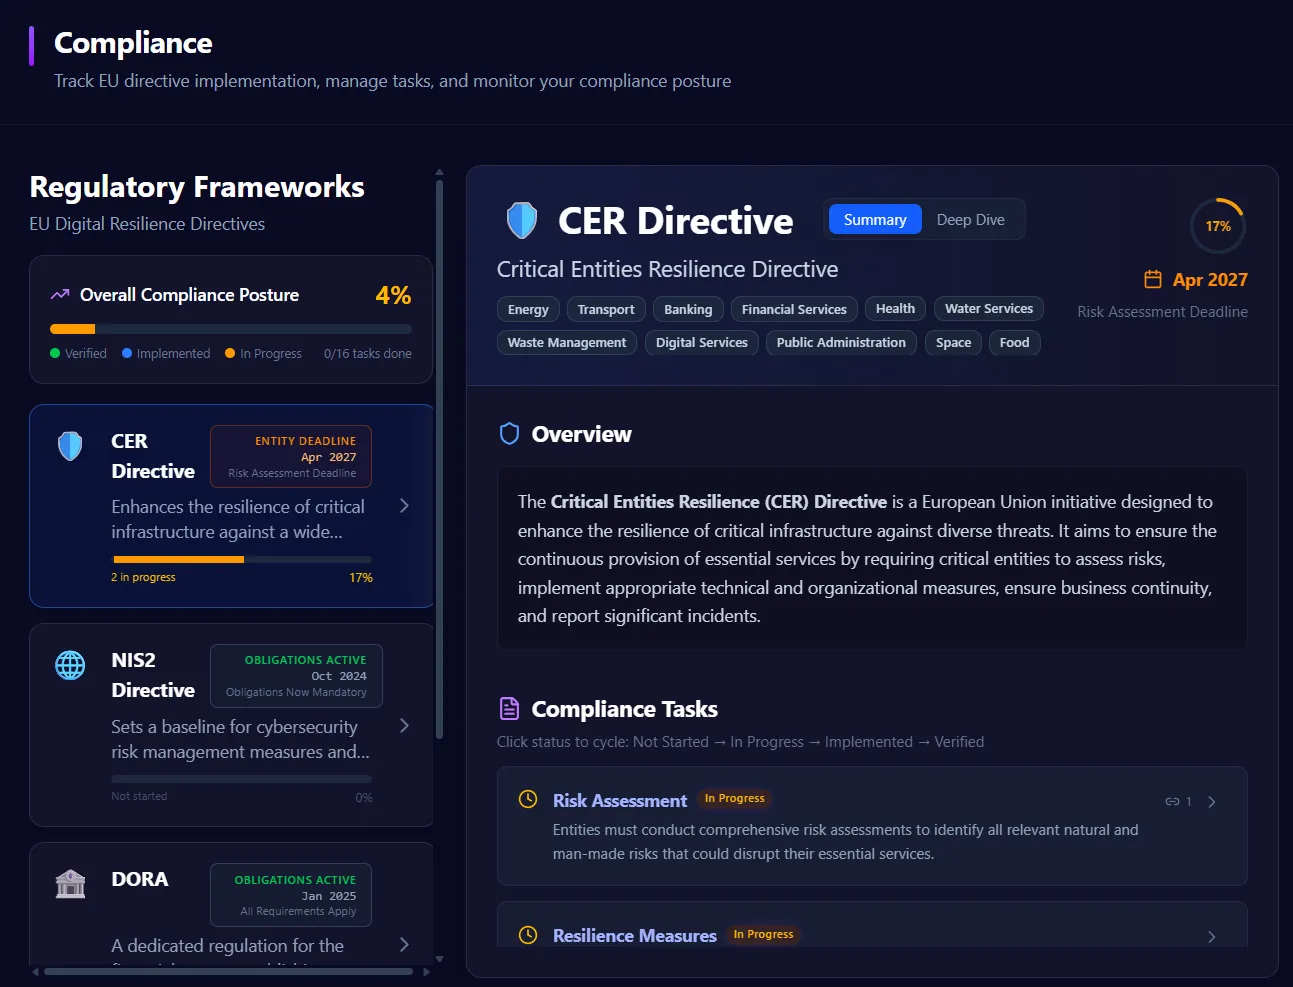This screenshot has width=1293, height=987.
Task: Click the clock status icon for Risk Assessment
Action: (528, 799)
